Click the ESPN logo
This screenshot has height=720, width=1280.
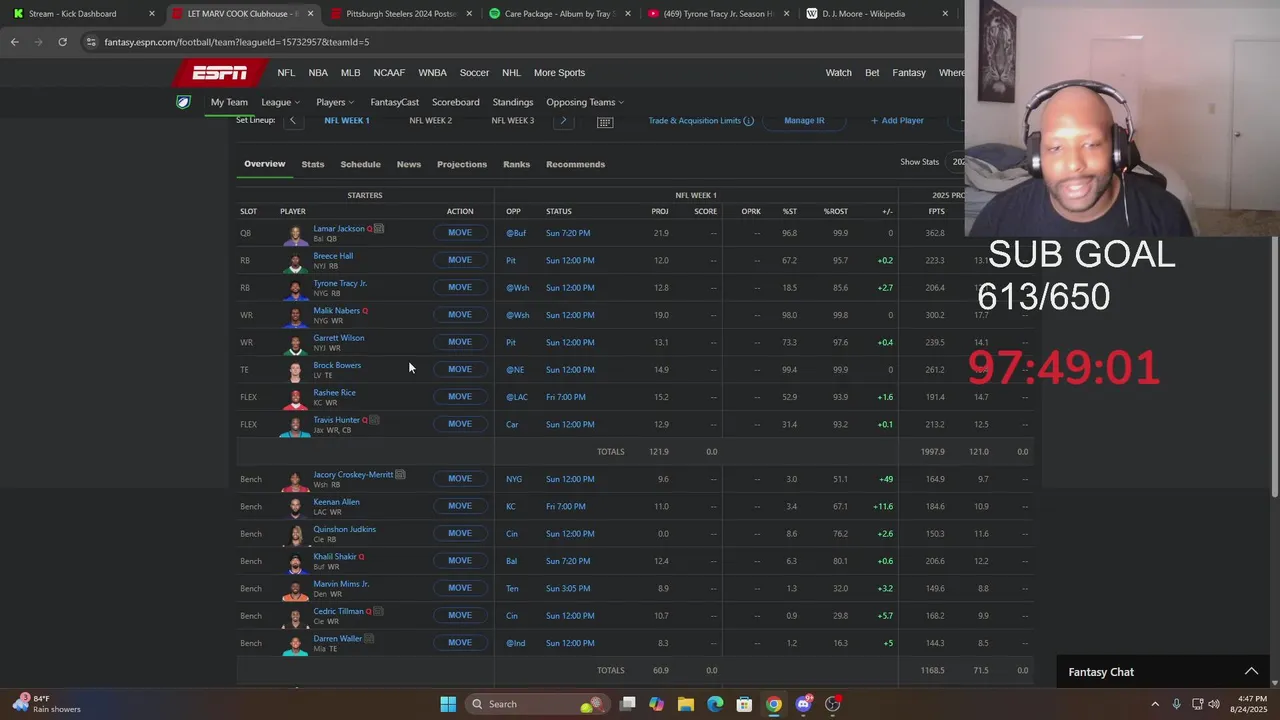point(220,73)
